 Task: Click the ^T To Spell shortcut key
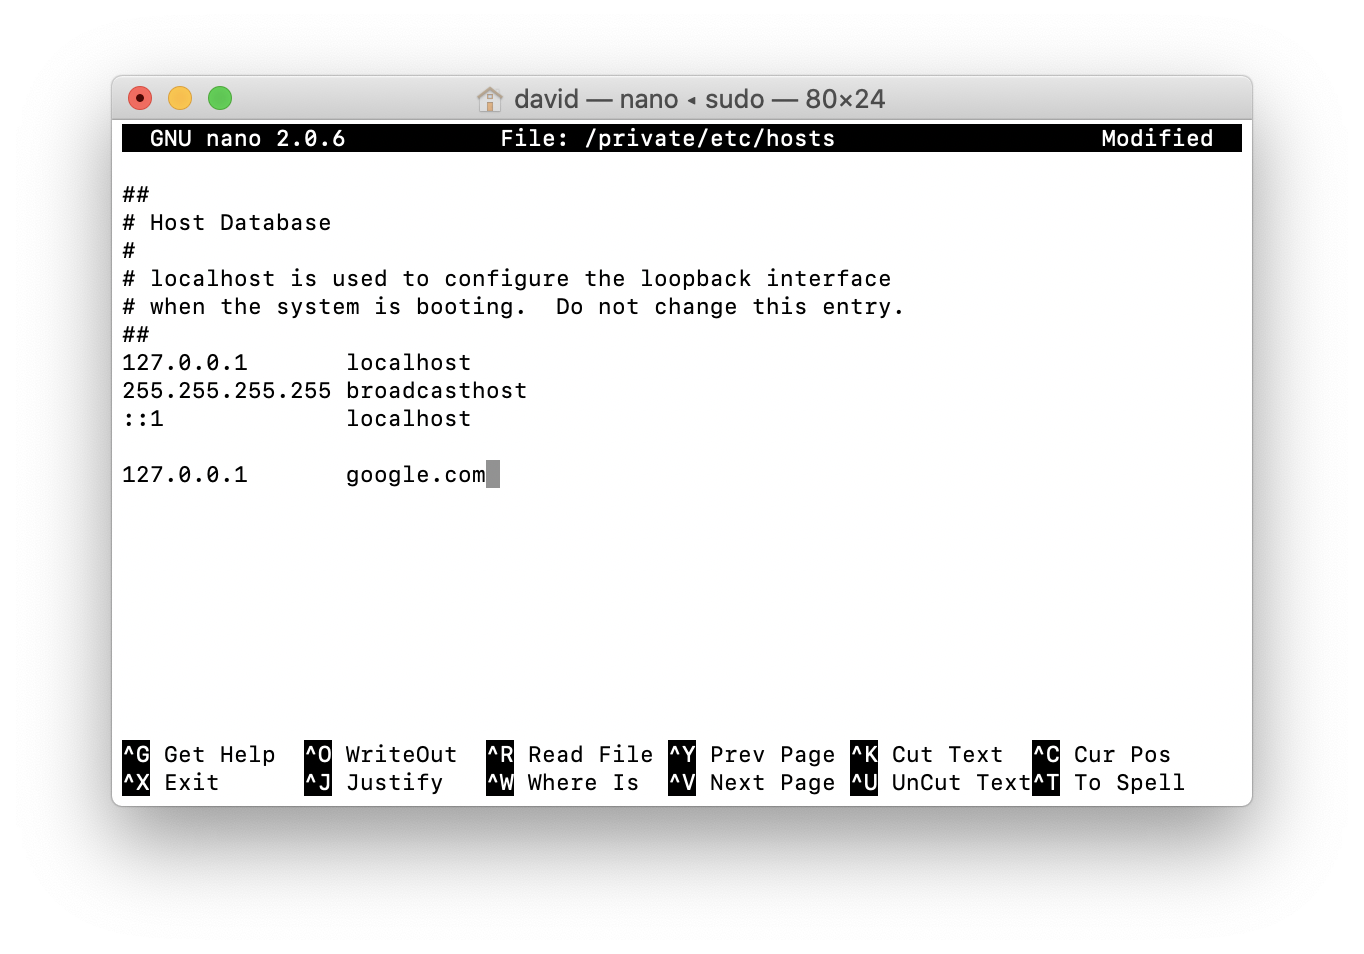[1046, 782]
